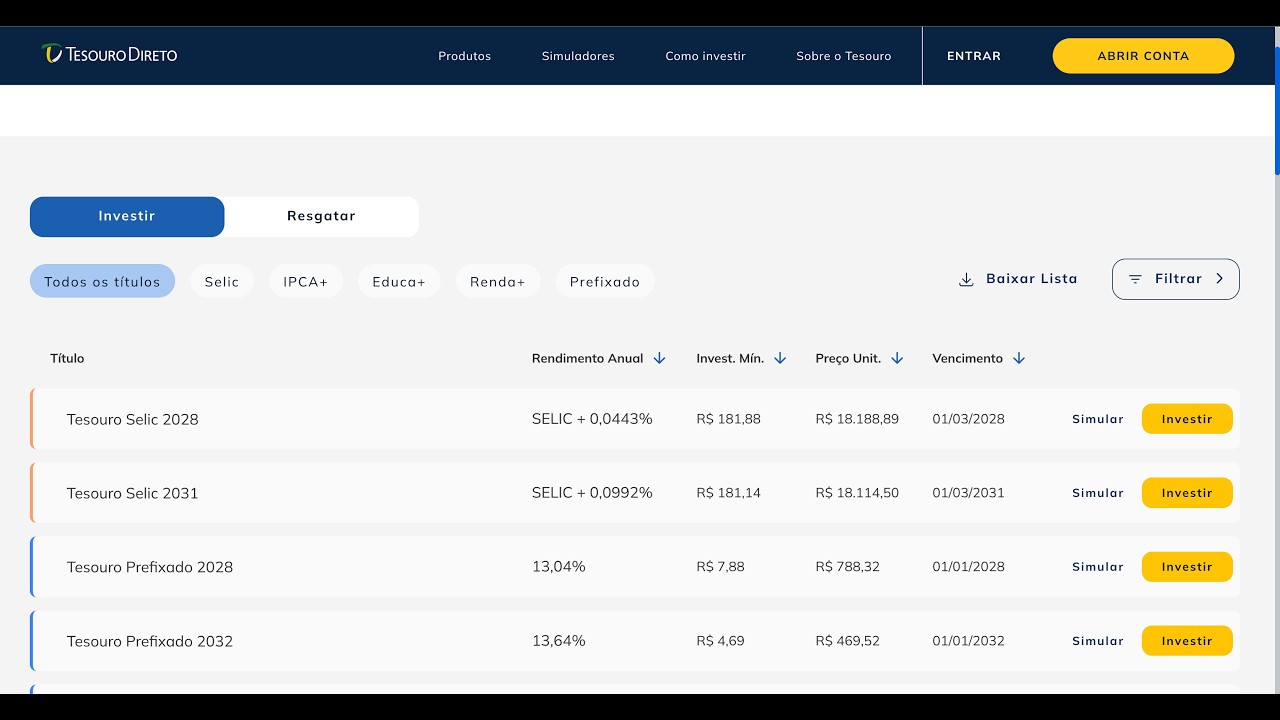Filter by Selic chip
Image resolution: width=1280 pixels, height=720 pixels.
click(222, 282)
